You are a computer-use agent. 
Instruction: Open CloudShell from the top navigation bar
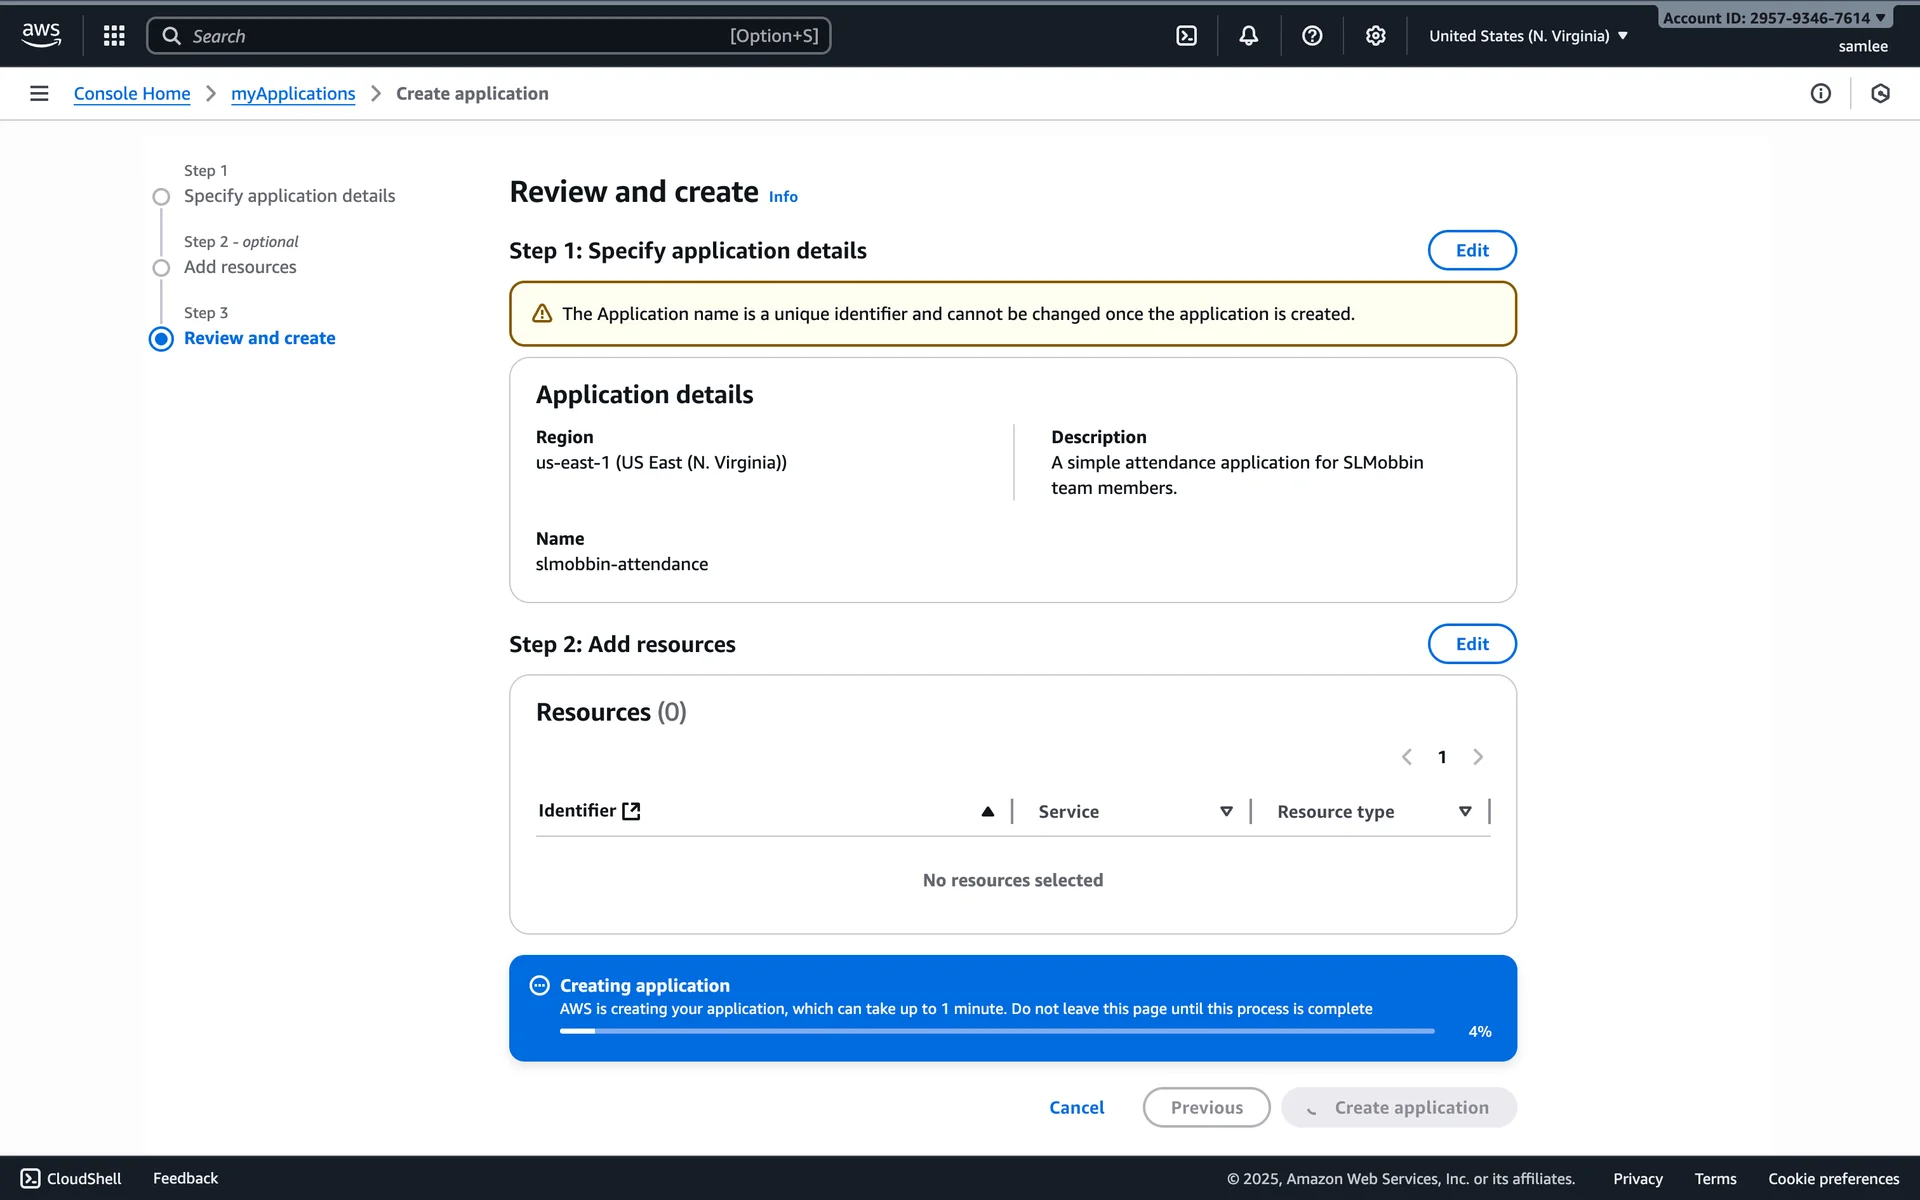coord(1186,36)
